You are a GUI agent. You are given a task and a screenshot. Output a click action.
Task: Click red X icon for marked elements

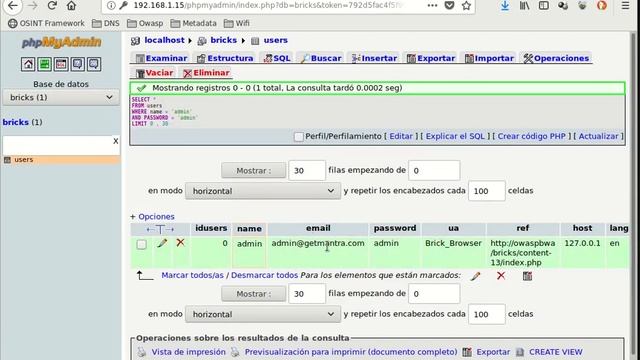pos(501,276)
